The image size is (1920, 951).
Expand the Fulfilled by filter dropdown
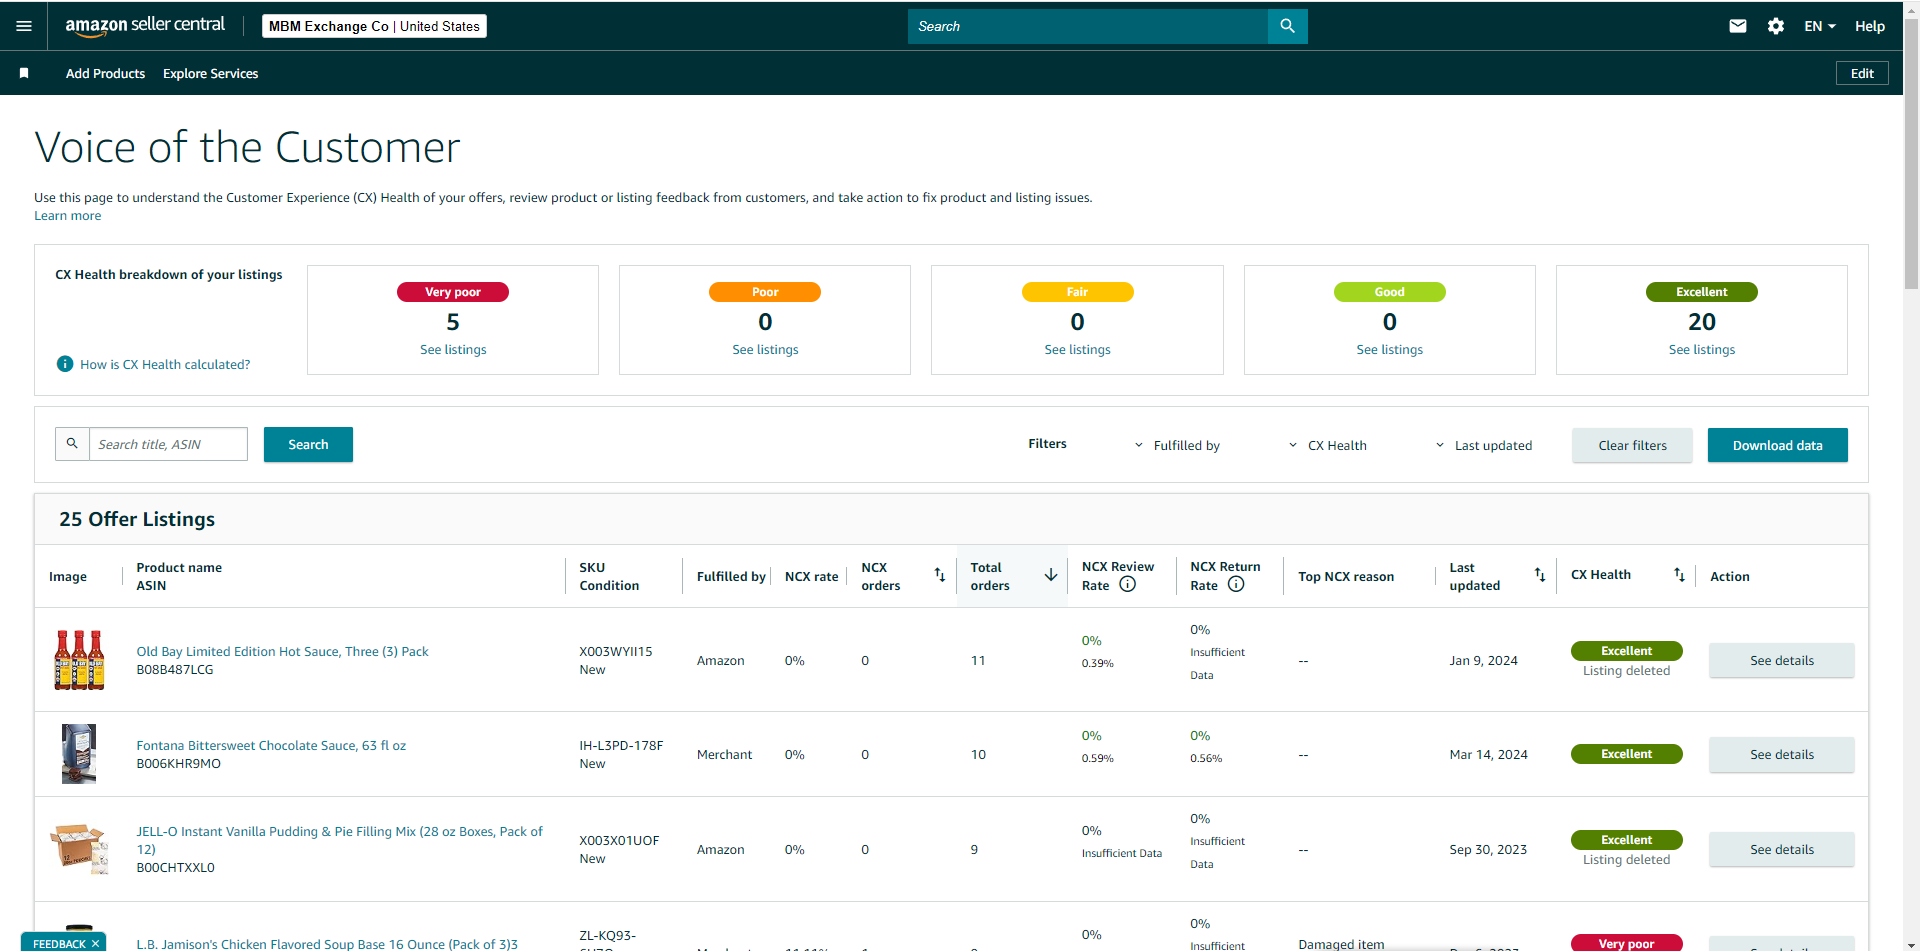click(x=1176, y=445)
